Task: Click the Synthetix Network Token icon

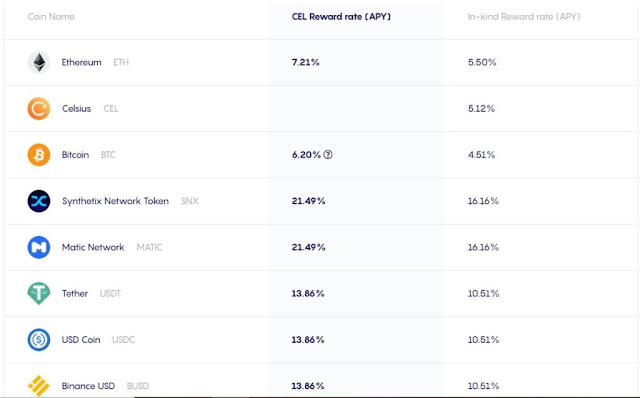Action: point(39,201)
